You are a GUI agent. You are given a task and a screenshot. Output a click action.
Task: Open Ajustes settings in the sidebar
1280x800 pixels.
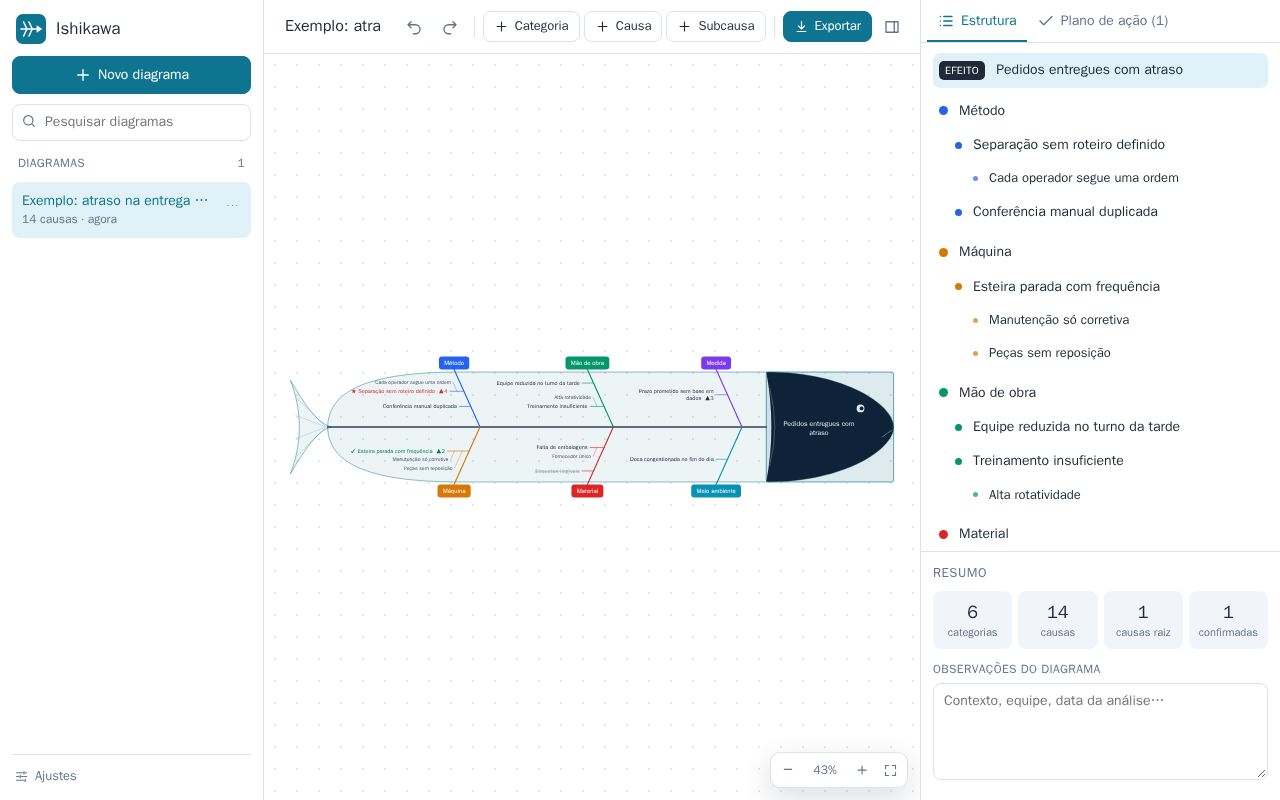coord(46,776)
